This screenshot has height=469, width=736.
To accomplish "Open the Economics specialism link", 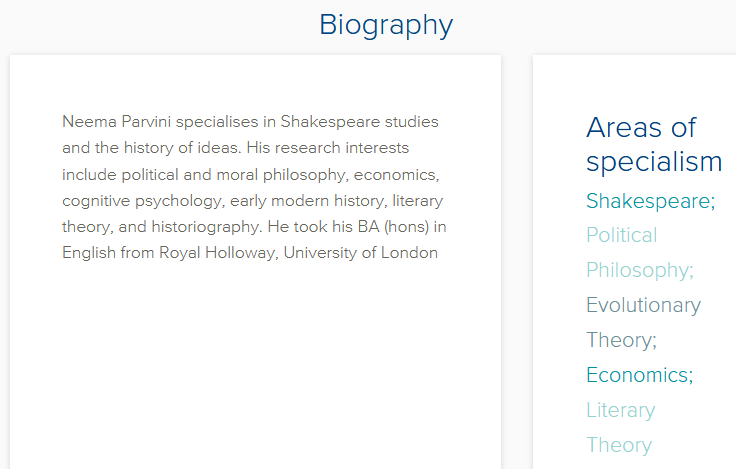I will [x=637, y=375].
